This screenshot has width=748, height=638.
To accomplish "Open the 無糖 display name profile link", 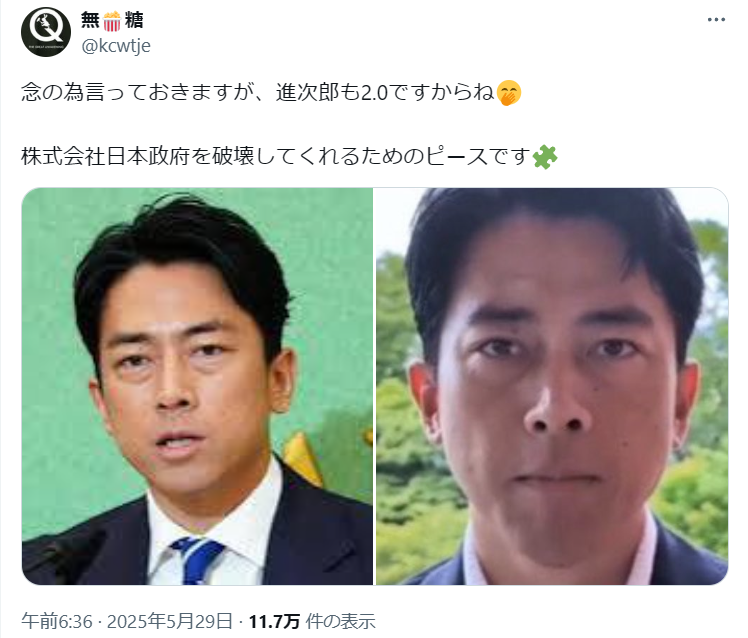I will tap(112, 21).
